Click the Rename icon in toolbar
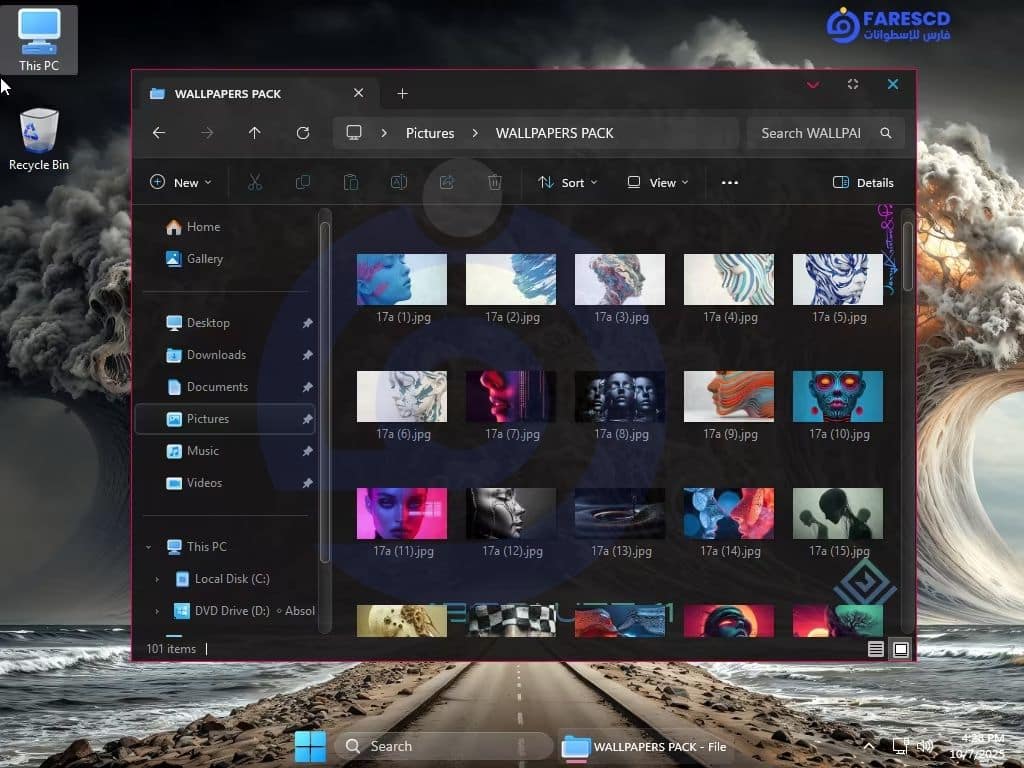Image resolution: width=1024 pixels, height=768 pixels. (398, 183)
